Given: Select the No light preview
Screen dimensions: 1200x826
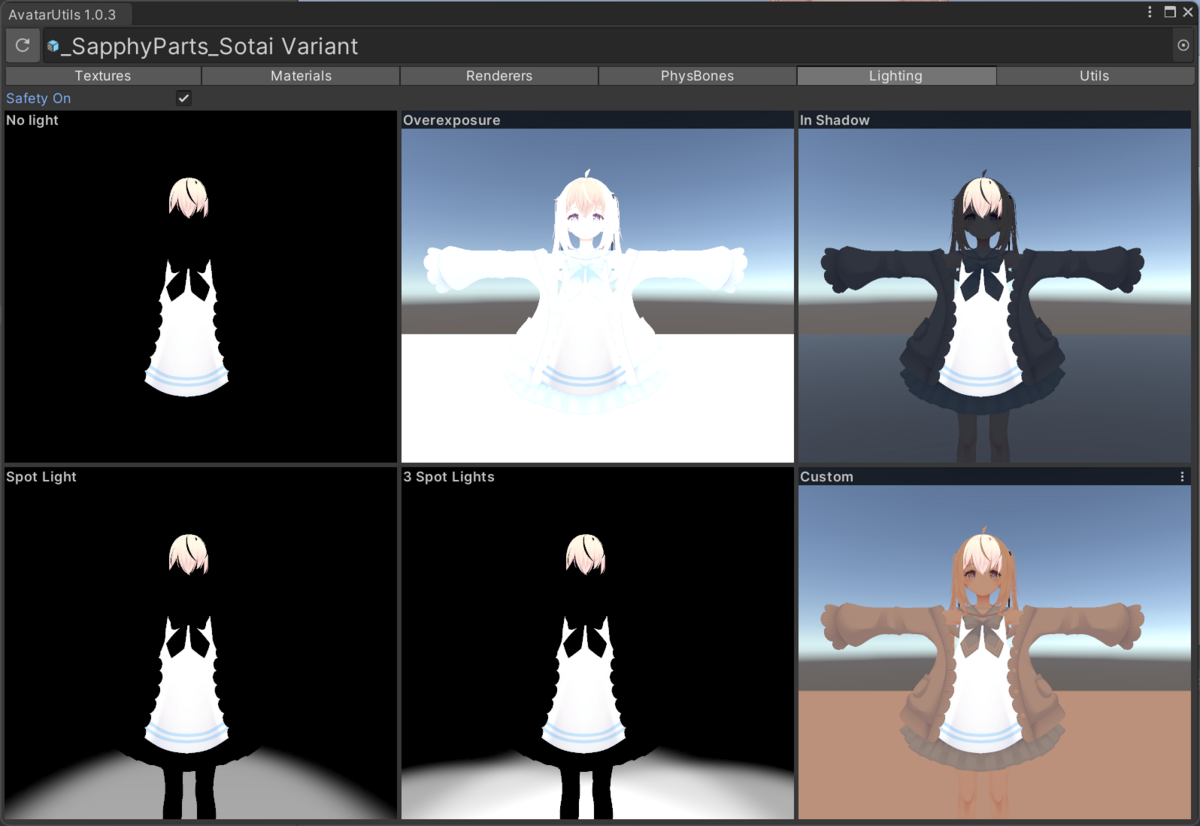Looking at the screenshot, I should [201, 287].
